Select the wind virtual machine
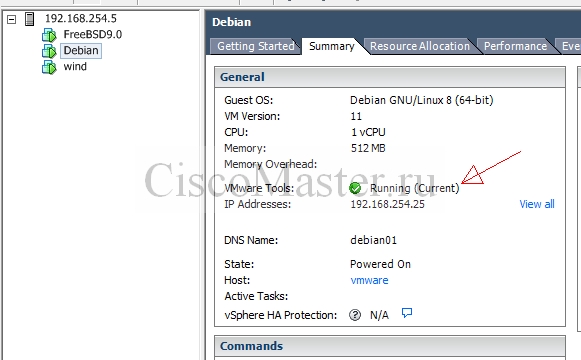This screenshot has width=581, height=360. click(x=75, y=67)
